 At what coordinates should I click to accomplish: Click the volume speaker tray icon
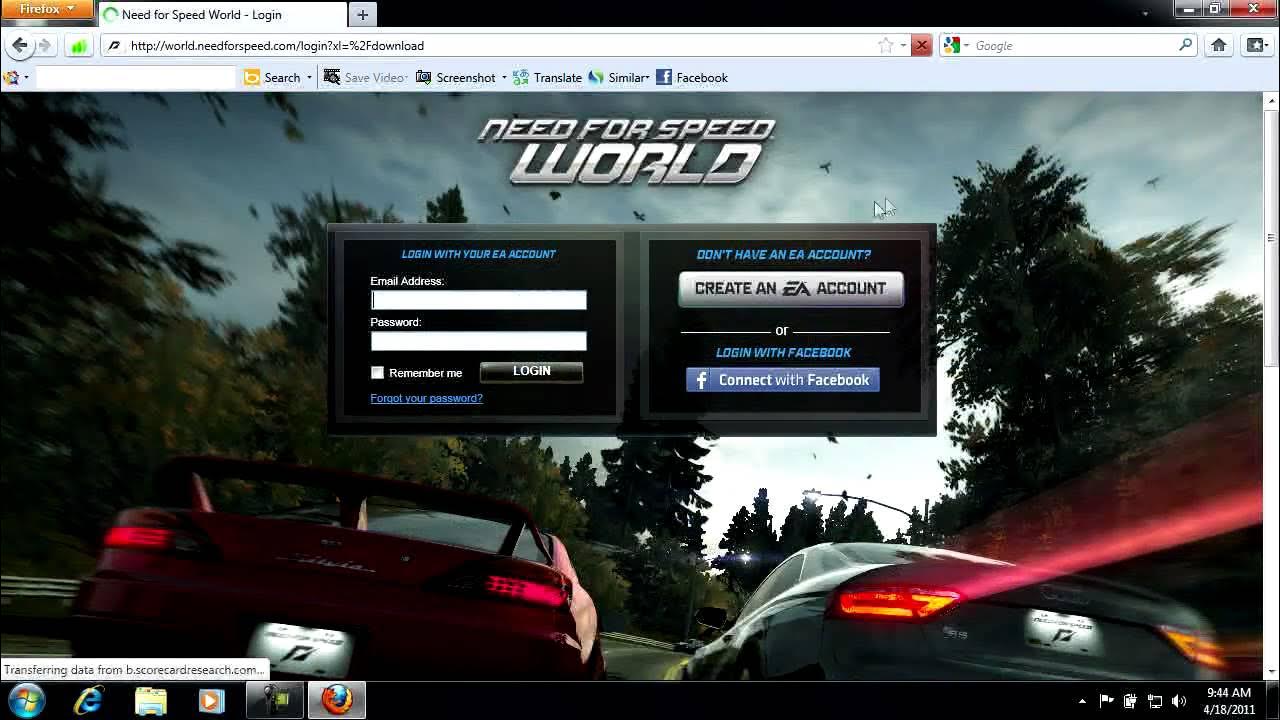point(1179,701)
